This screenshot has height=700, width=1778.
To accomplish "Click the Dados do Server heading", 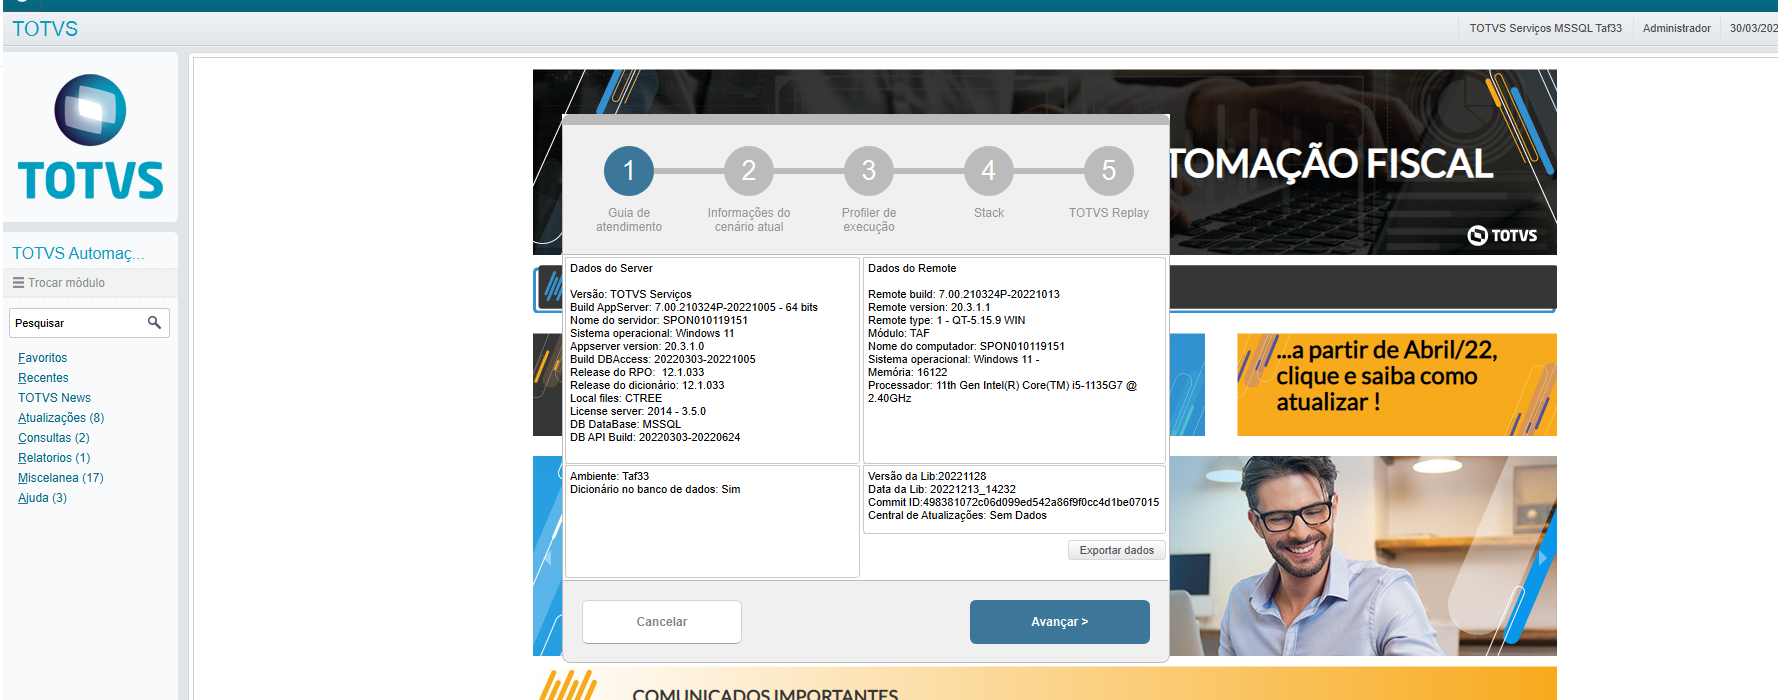I will pyautogui.click(x=611, y=268).
